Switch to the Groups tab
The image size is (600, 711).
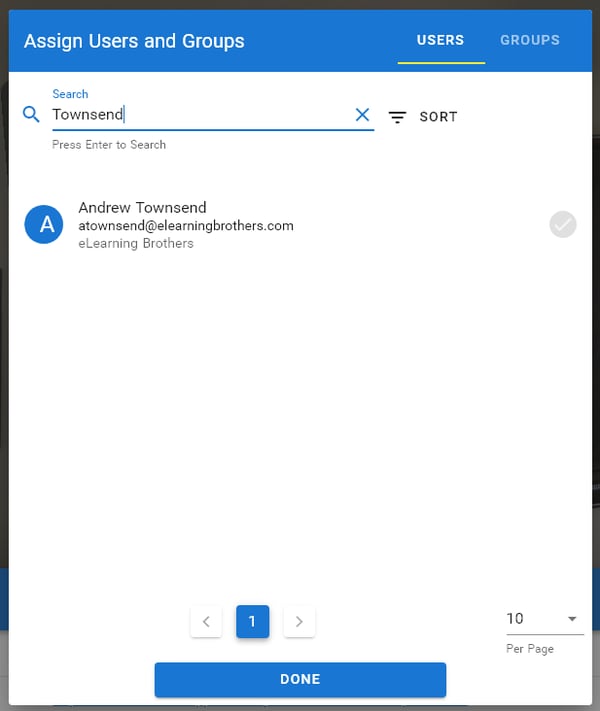(530, 40)
